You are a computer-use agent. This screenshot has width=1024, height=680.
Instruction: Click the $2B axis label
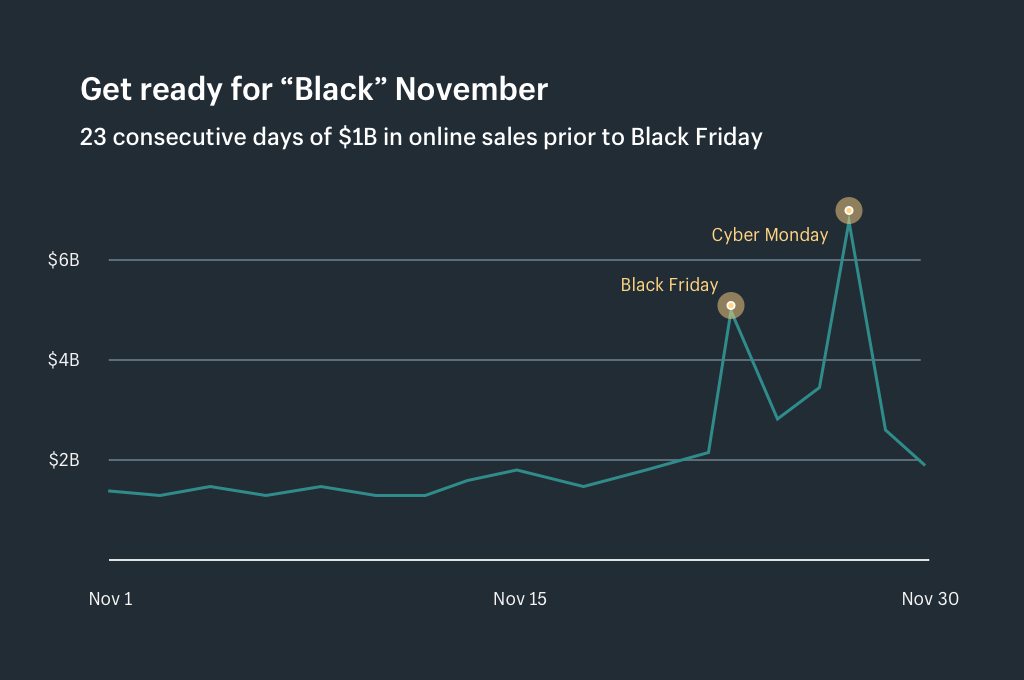click(x=63, y=460)
